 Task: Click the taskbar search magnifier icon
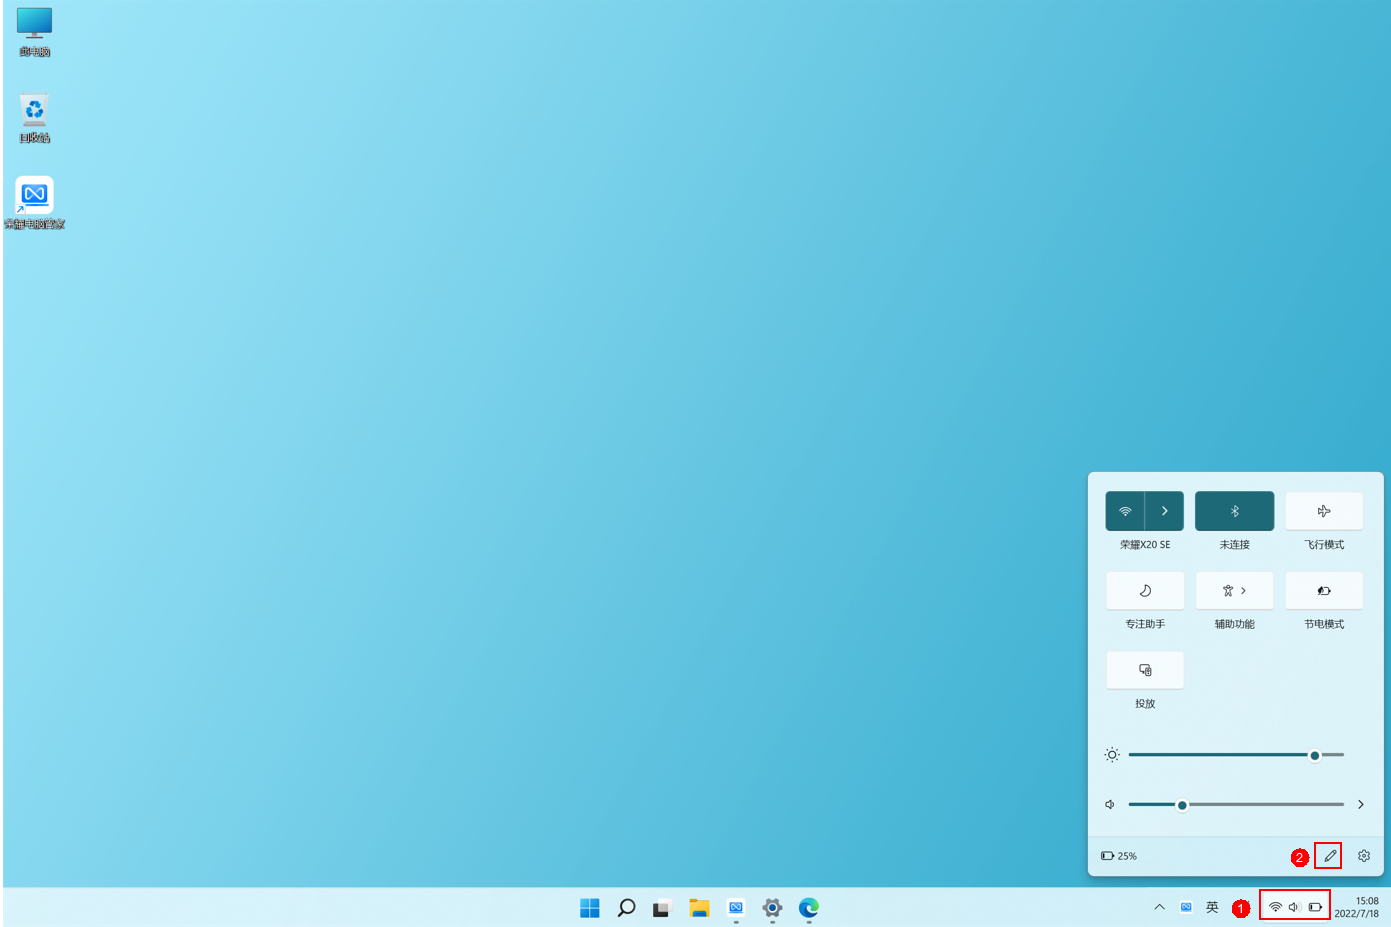[626, 908]
